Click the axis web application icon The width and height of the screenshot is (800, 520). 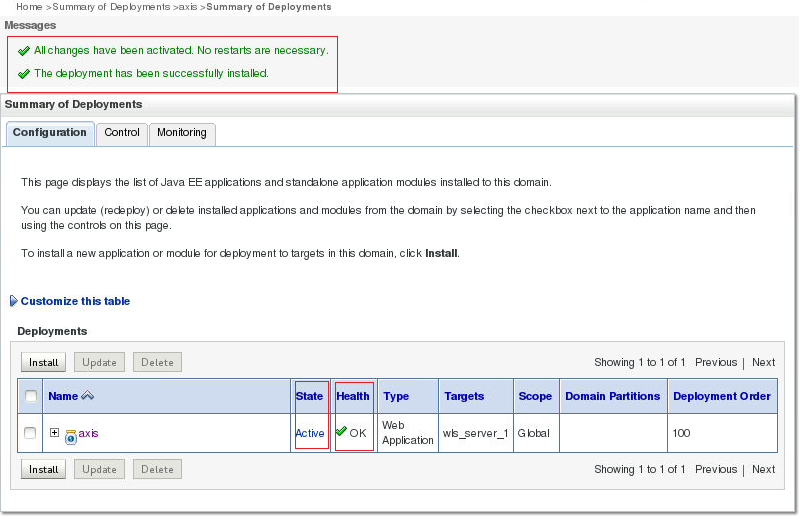point(71,437)
